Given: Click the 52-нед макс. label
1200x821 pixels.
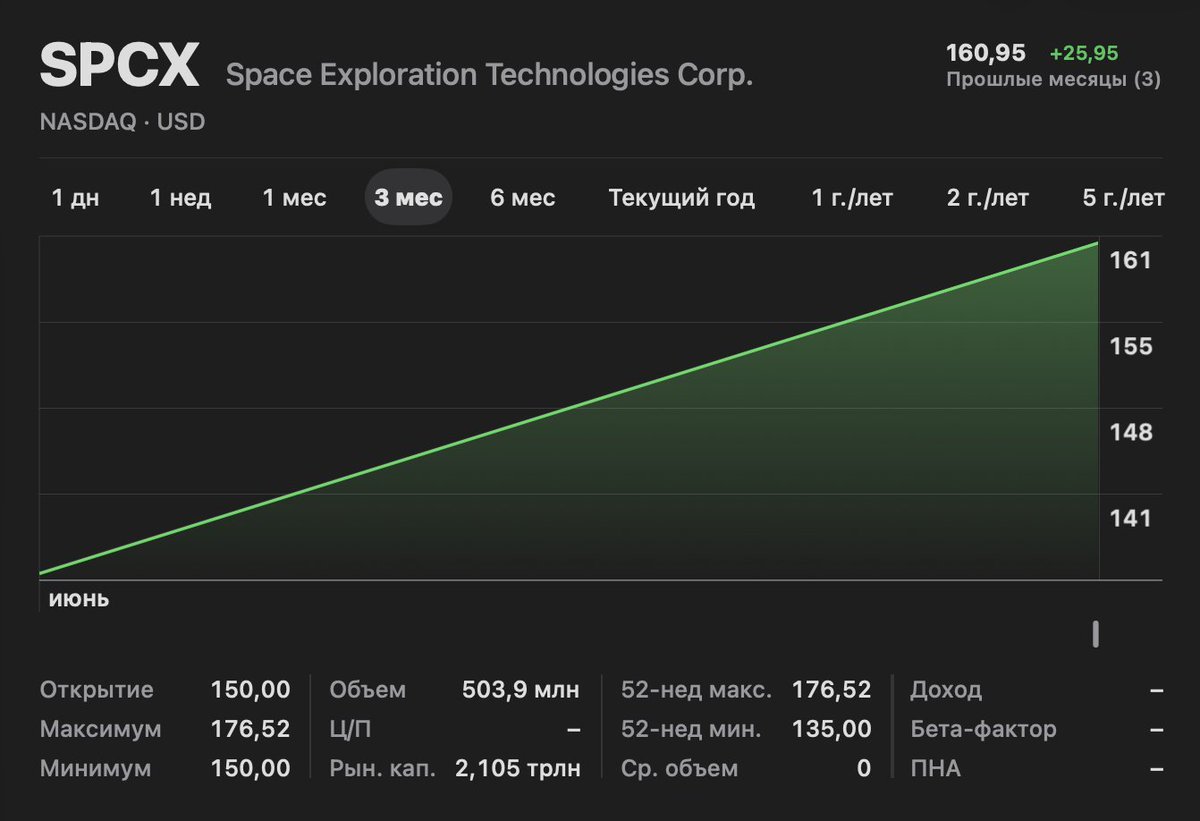Looking at the screenshot, I should click(696, 690).
